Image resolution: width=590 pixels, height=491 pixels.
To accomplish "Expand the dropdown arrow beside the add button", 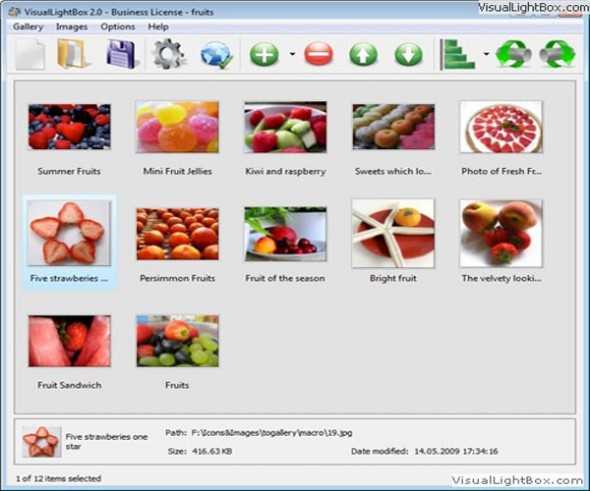I will click(x=292, y=54).
